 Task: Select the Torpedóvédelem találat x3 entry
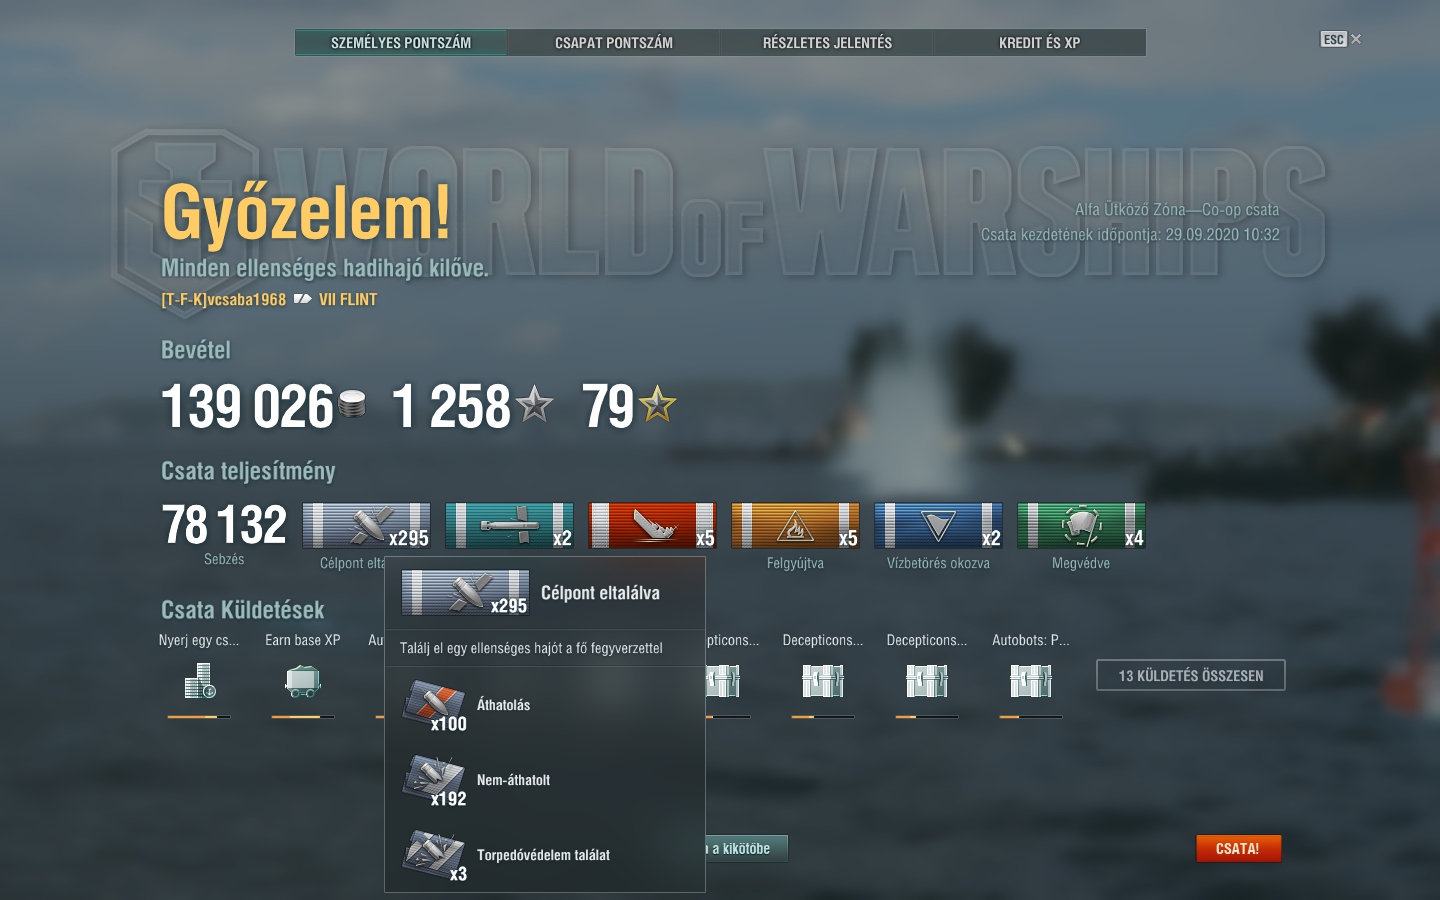coord(545,855)
